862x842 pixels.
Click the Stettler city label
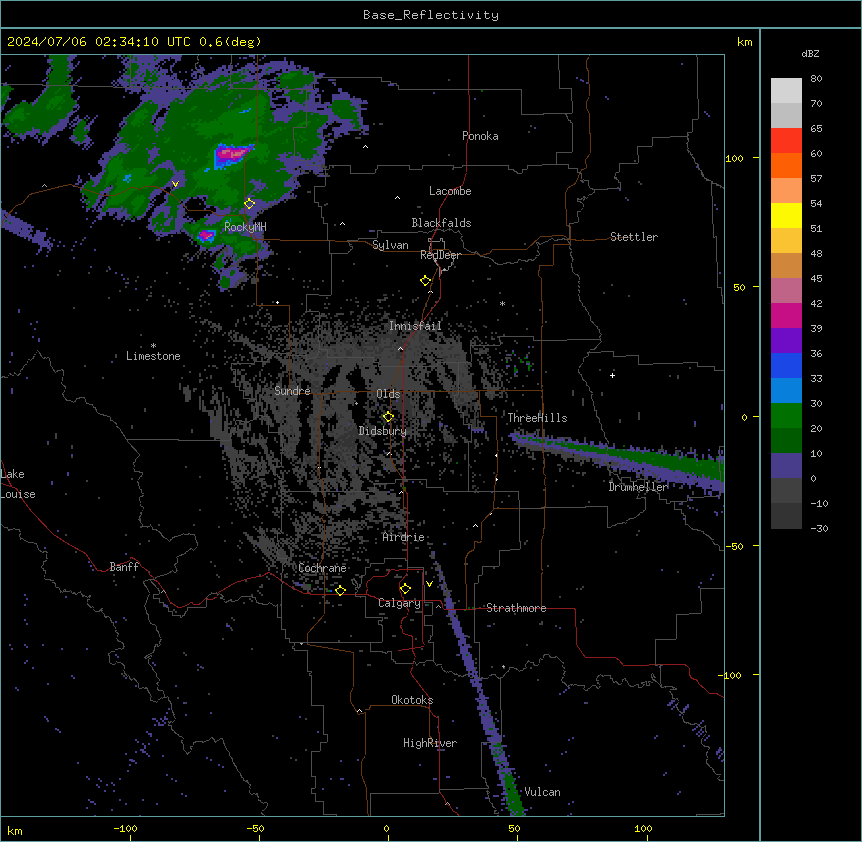tap(634, 237)
